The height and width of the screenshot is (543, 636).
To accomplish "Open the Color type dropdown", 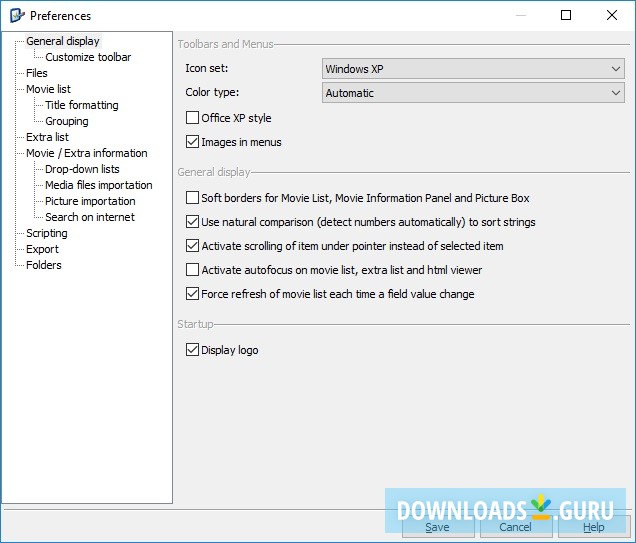I will (x=473, y=93).
